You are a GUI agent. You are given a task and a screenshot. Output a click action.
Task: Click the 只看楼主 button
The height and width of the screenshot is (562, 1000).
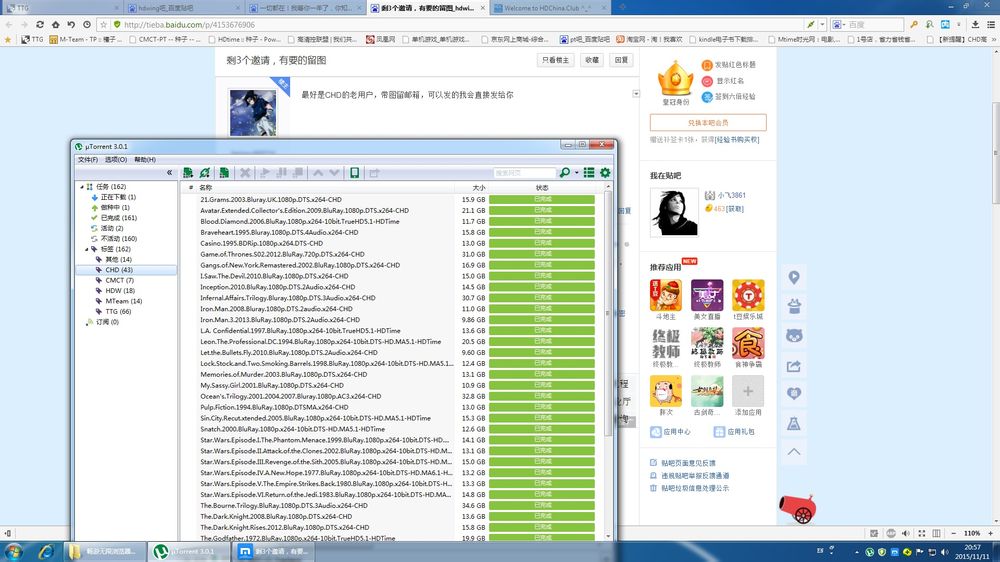coord(555,60)
